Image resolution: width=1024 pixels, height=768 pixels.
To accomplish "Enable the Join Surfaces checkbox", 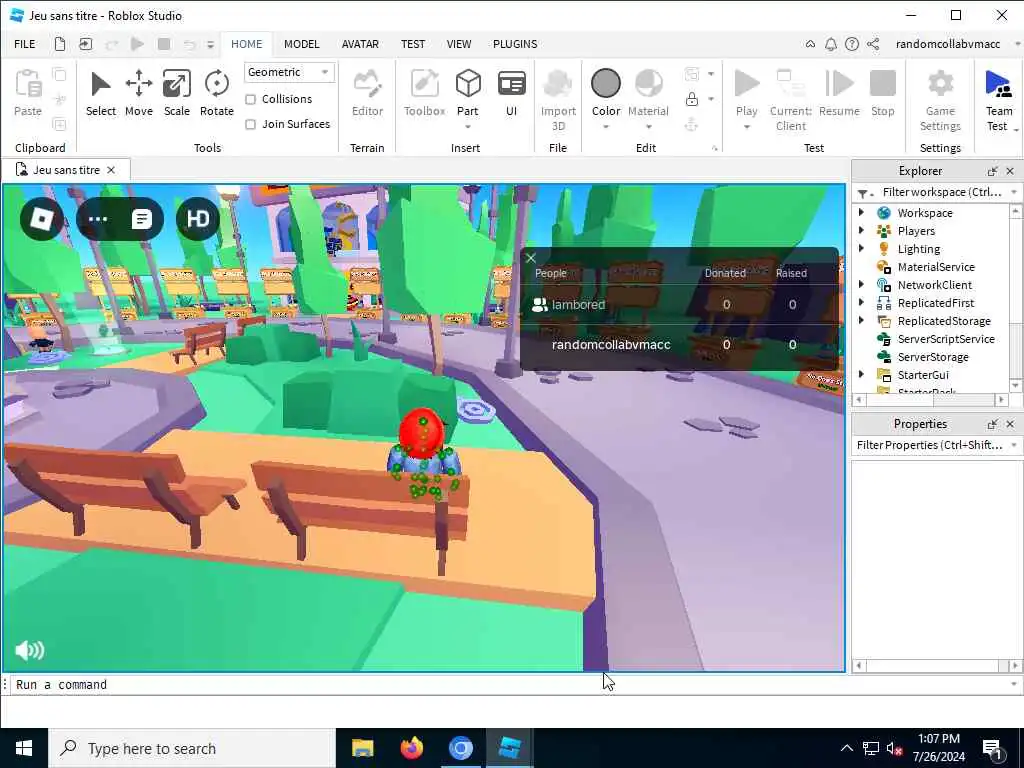I will (250, 124).
